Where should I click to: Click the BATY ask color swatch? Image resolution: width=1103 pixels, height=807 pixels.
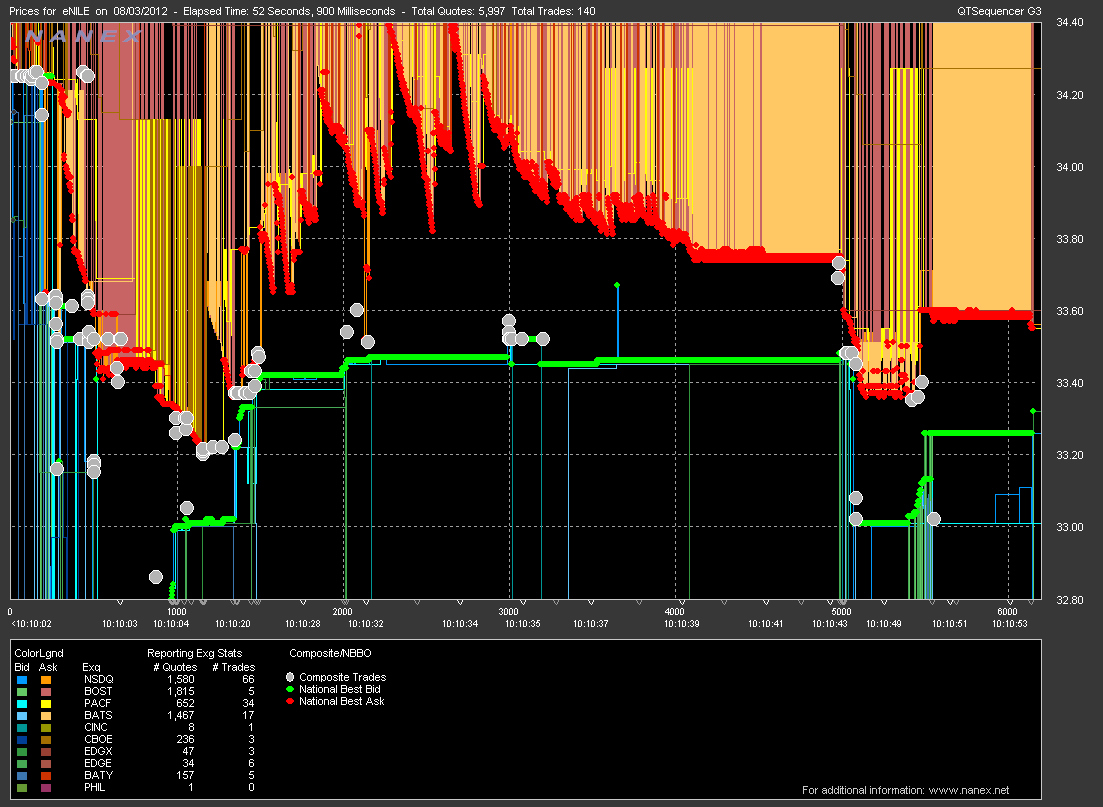(46, 775)
